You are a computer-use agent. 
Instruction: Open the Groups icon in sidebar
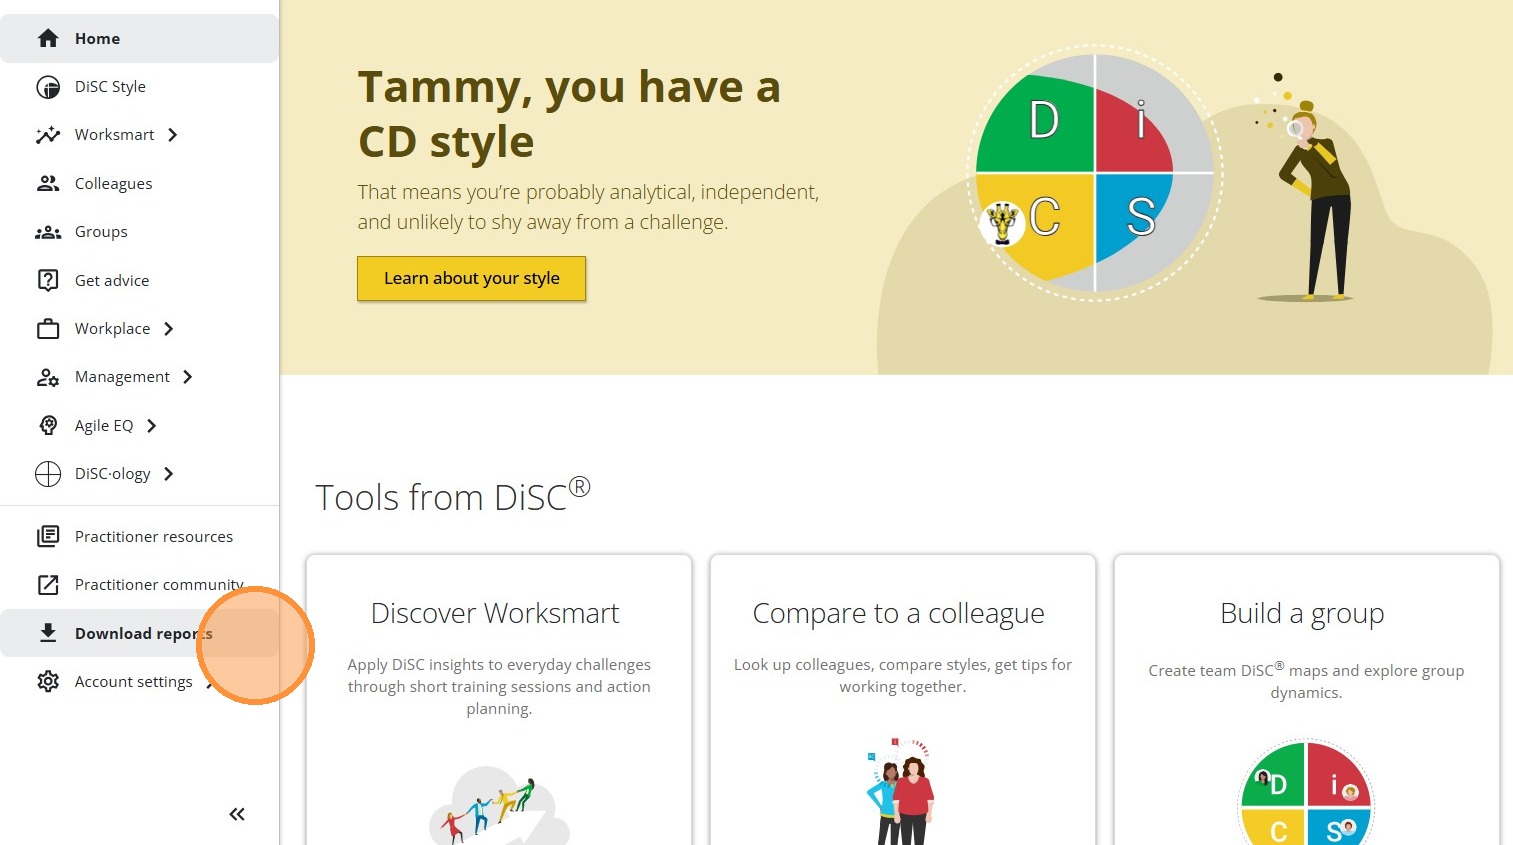pos(48,232)
